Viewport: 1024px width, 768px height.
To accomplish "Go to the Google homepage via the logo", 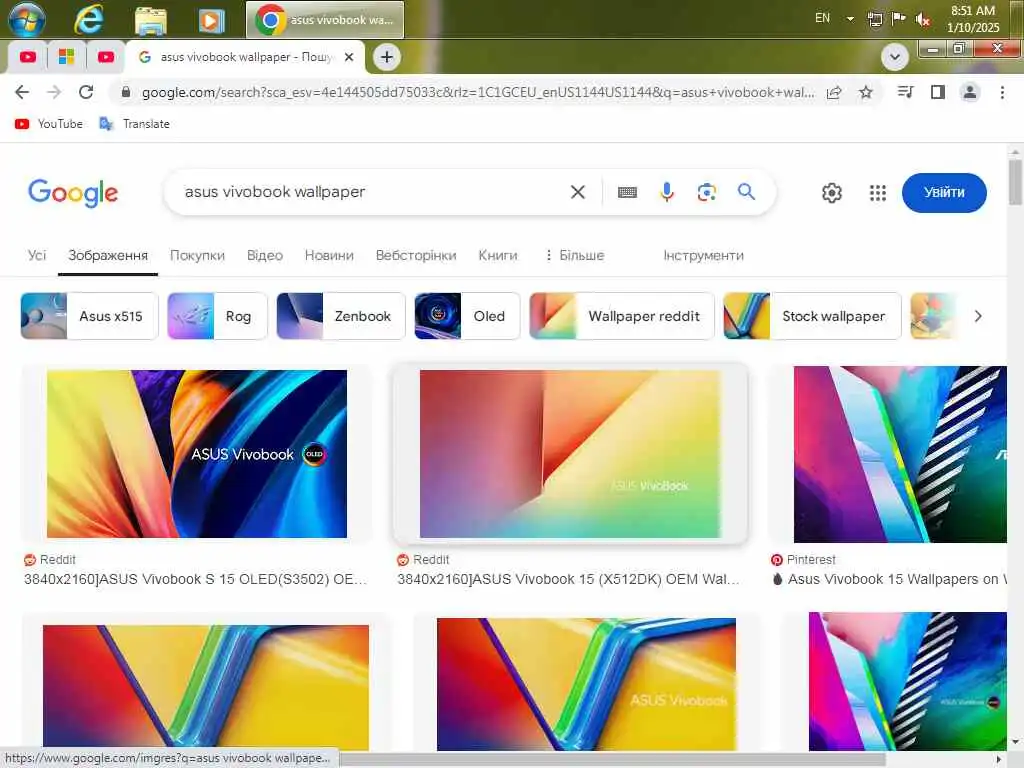I will tap(73, 193).
